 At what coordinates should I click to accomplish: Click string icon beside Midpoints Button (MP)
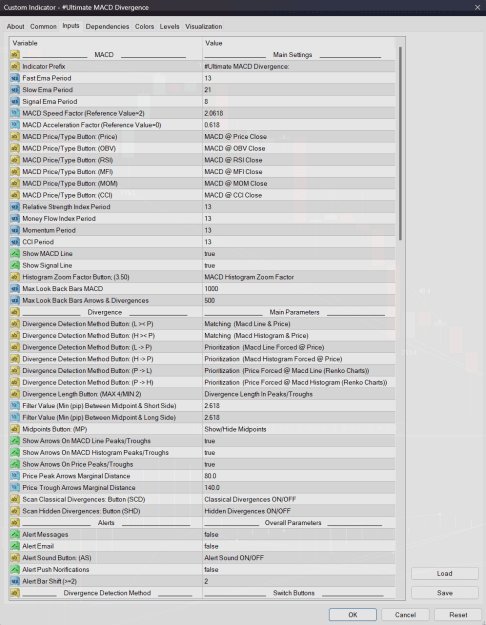(15, 429)
